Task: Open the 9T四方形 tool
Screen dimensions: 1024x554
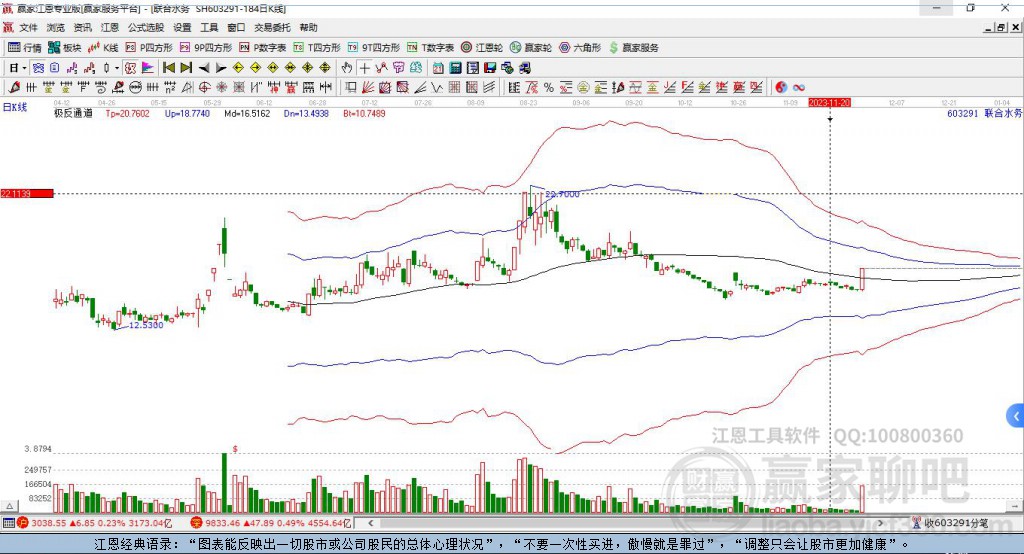Action: point(374,48)
